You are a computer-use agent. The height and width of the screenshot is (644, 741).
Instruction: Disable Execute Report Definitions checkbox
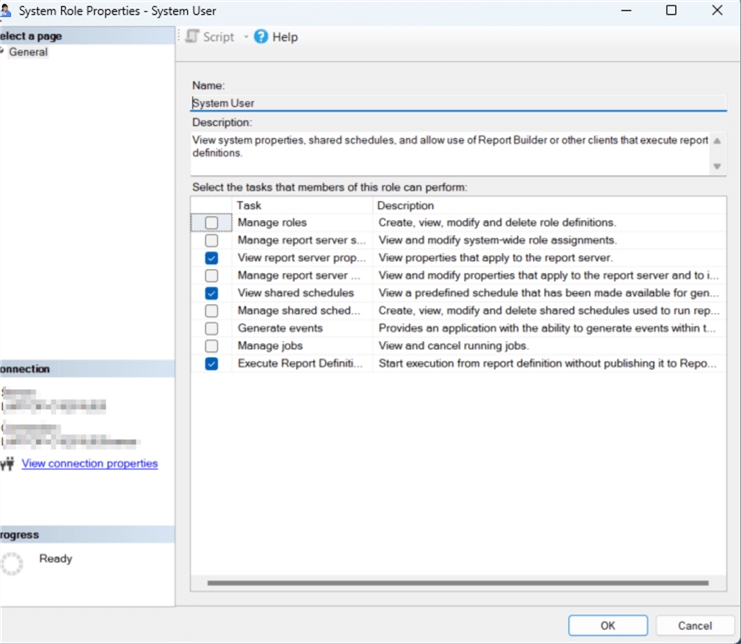coord(211,364)
